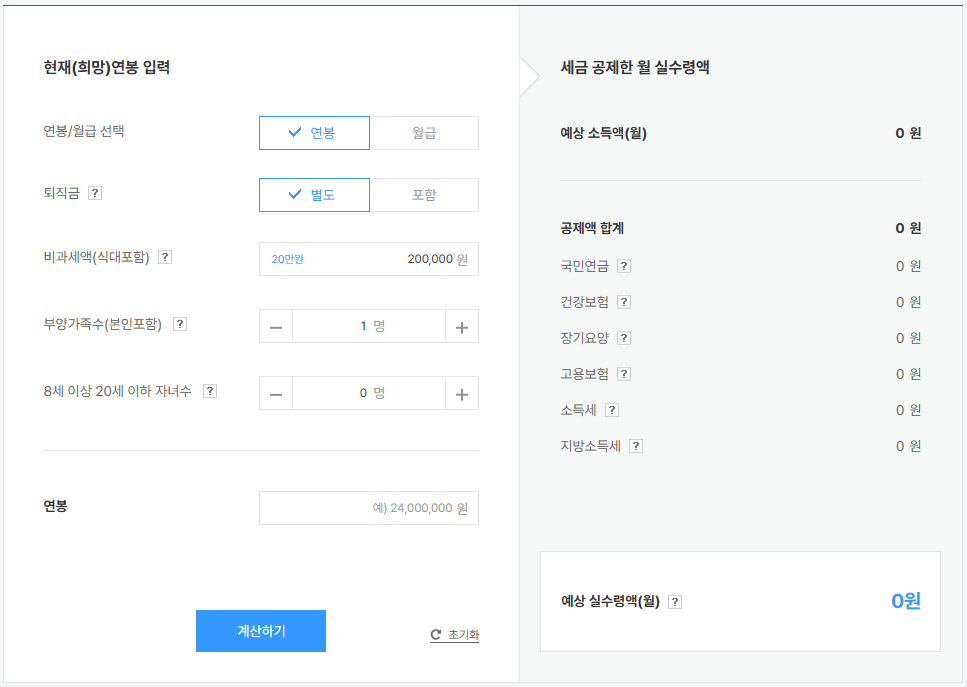Click the 국민연금 help icon
Image resolution: width=967 pixels, height=687 pixels.
[x=623, y=266]
